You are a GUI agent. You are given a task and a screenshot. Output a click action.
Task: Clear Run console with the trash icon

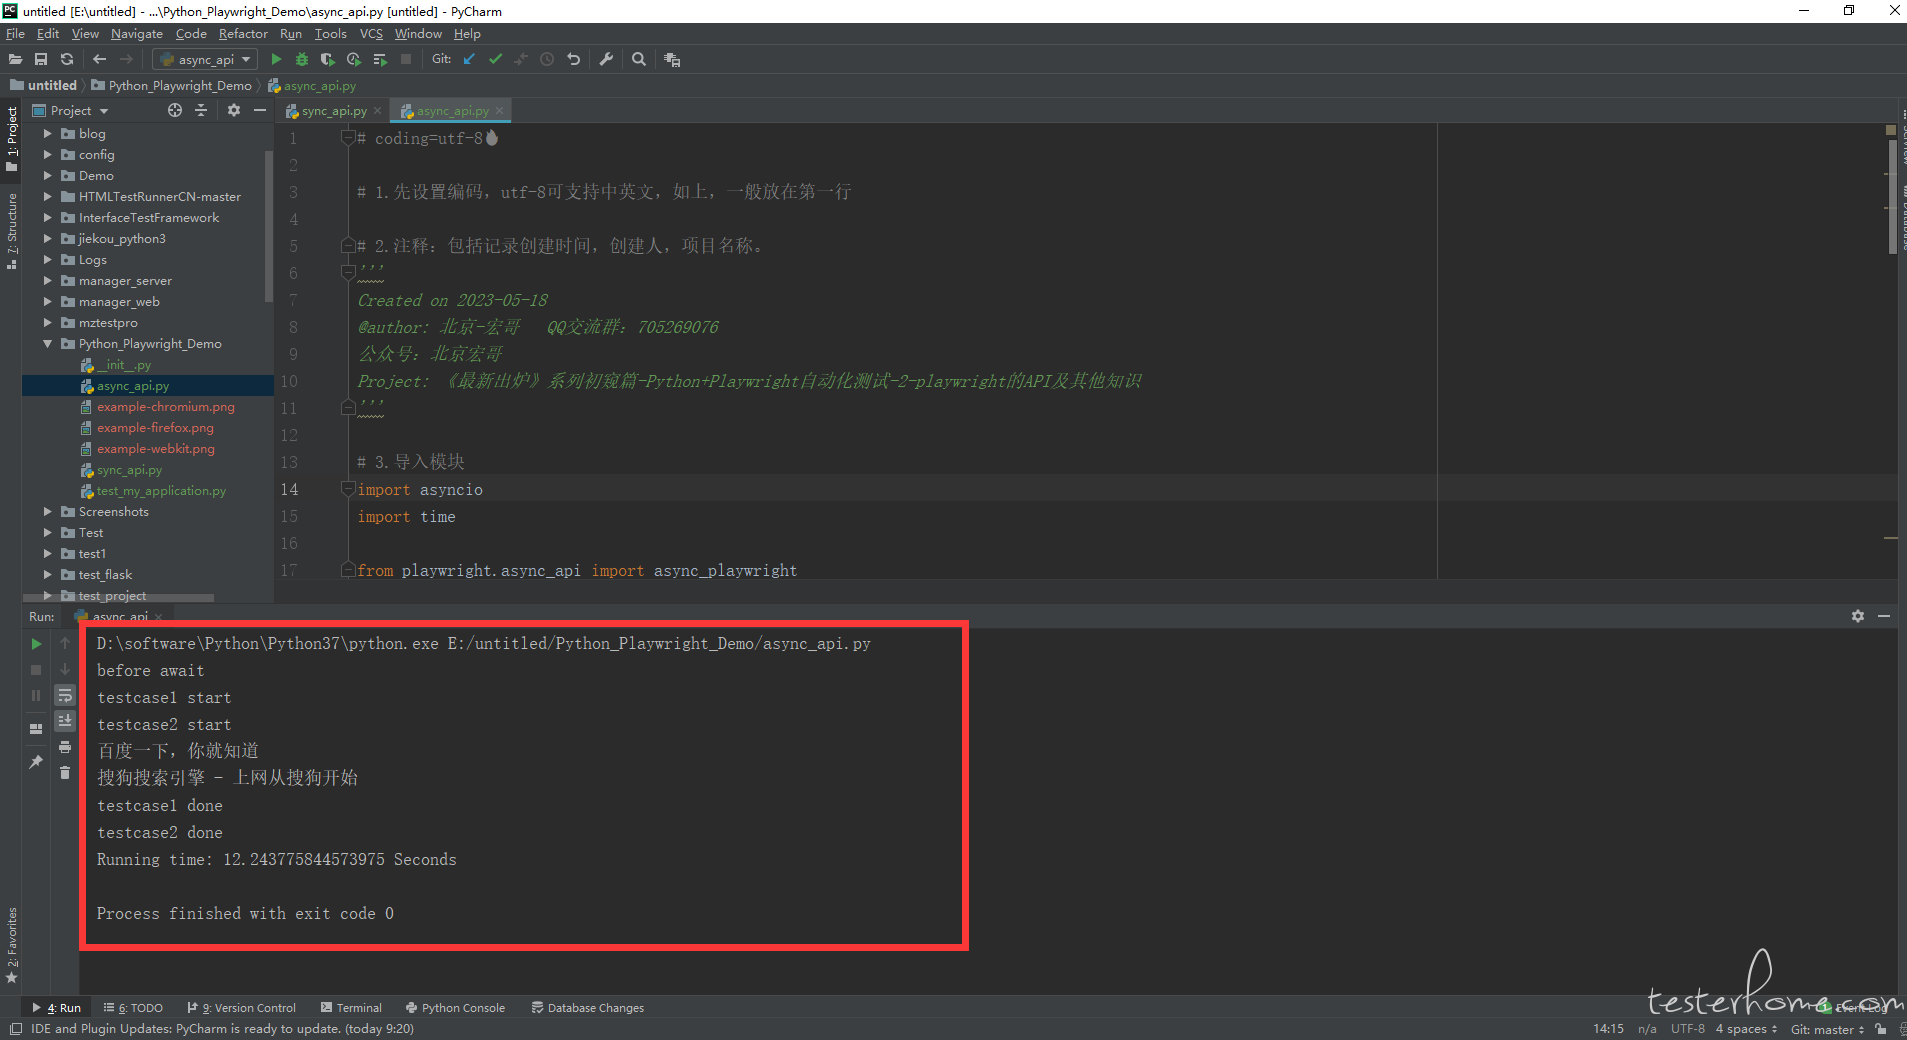click(65, 772)
